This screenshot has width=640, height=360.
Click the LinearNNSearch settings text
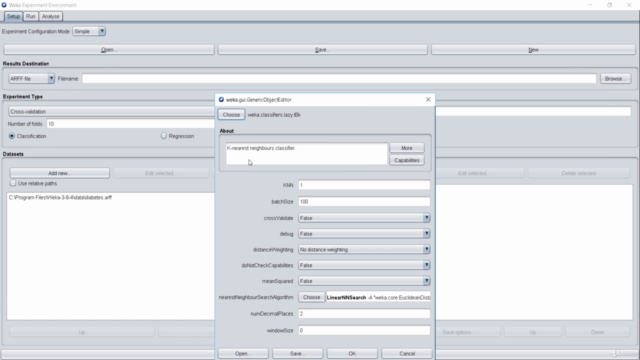[x=378, y=298]
